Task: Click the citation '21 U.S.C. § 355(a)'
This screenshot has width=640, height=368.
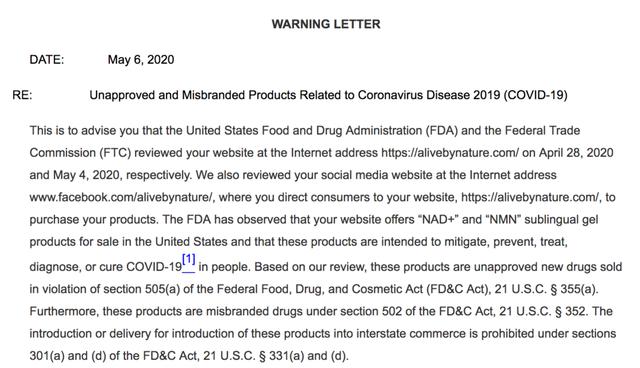Action: pos(545,289)
